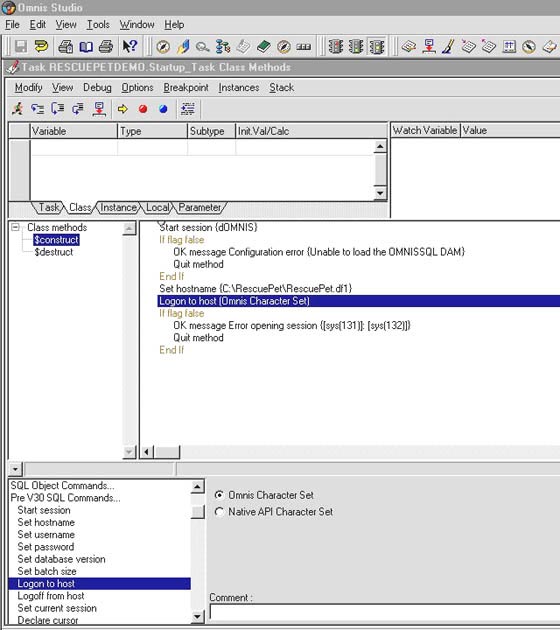Open the Debug menu
Screen dimensions: 560x630
click(x=97, y=88)
